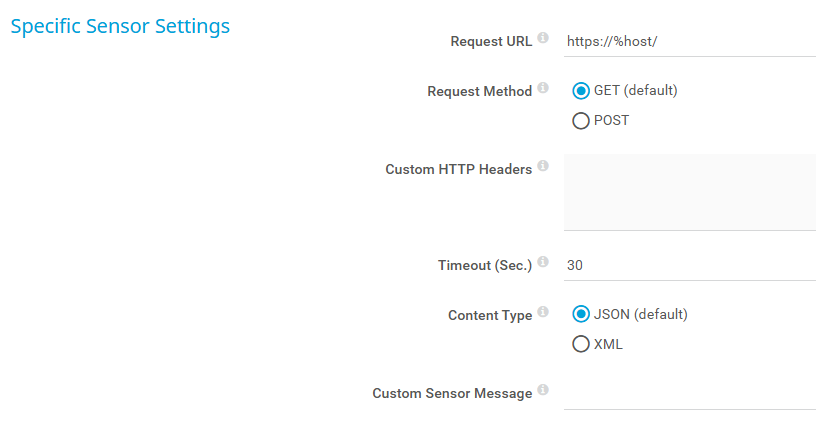Click the Custom HTTP Headers label

tap(458, 169)
